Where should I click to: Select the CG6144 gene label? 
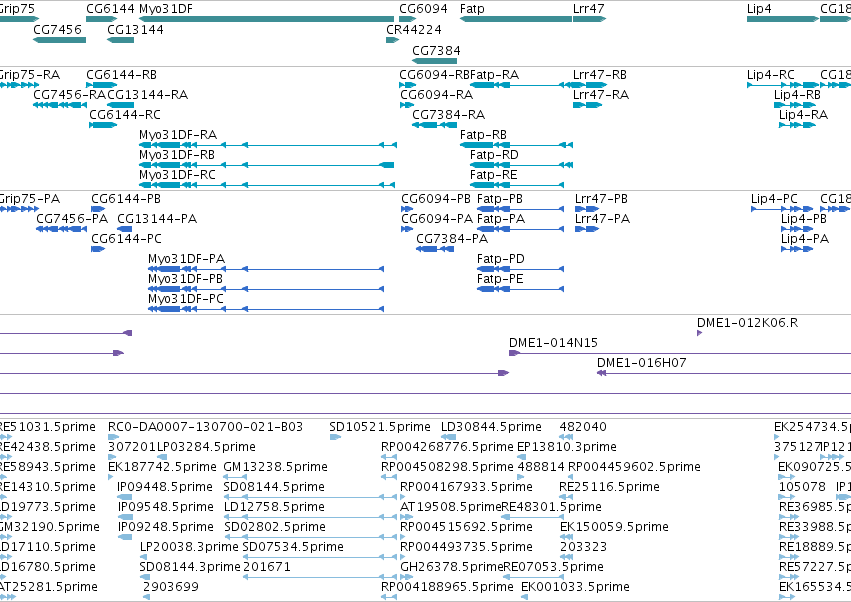[110, 9]
